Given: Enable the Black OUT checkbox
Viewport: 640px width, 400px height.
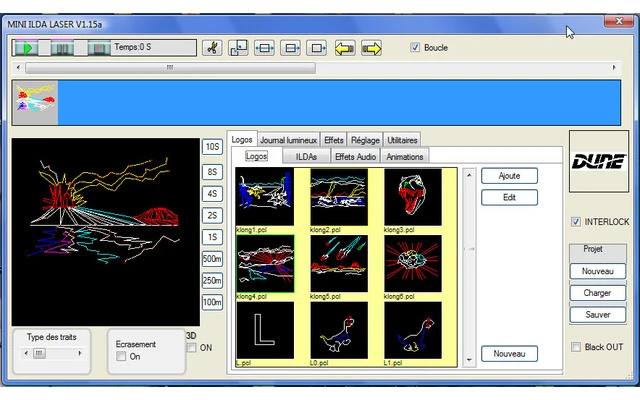Looking at the screenshot, I should click(x=576, y=347).
